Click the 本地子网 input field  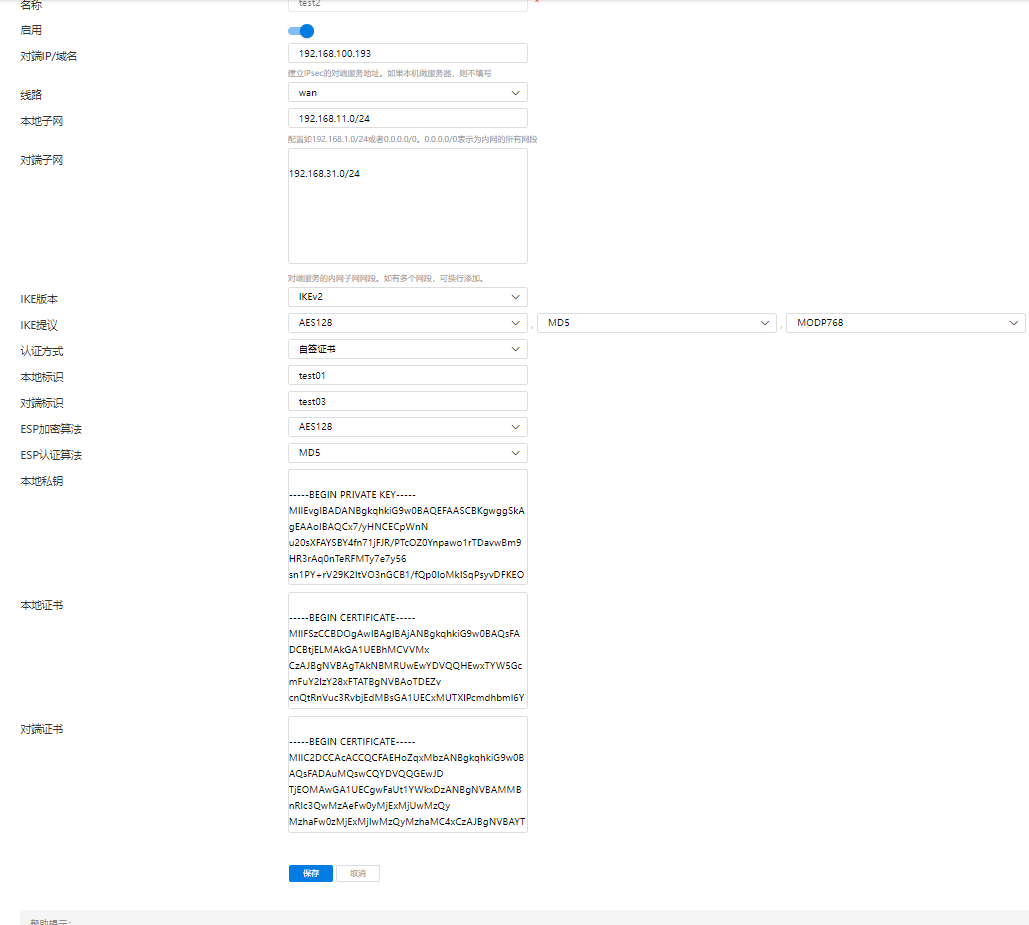pos(407,119)
